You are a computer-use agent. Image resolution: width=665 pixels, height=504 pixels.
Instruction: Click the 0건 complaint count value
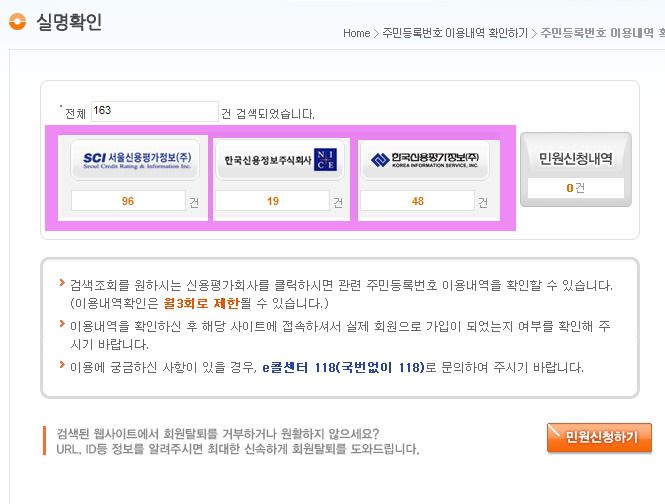click(x=576, y=188)
